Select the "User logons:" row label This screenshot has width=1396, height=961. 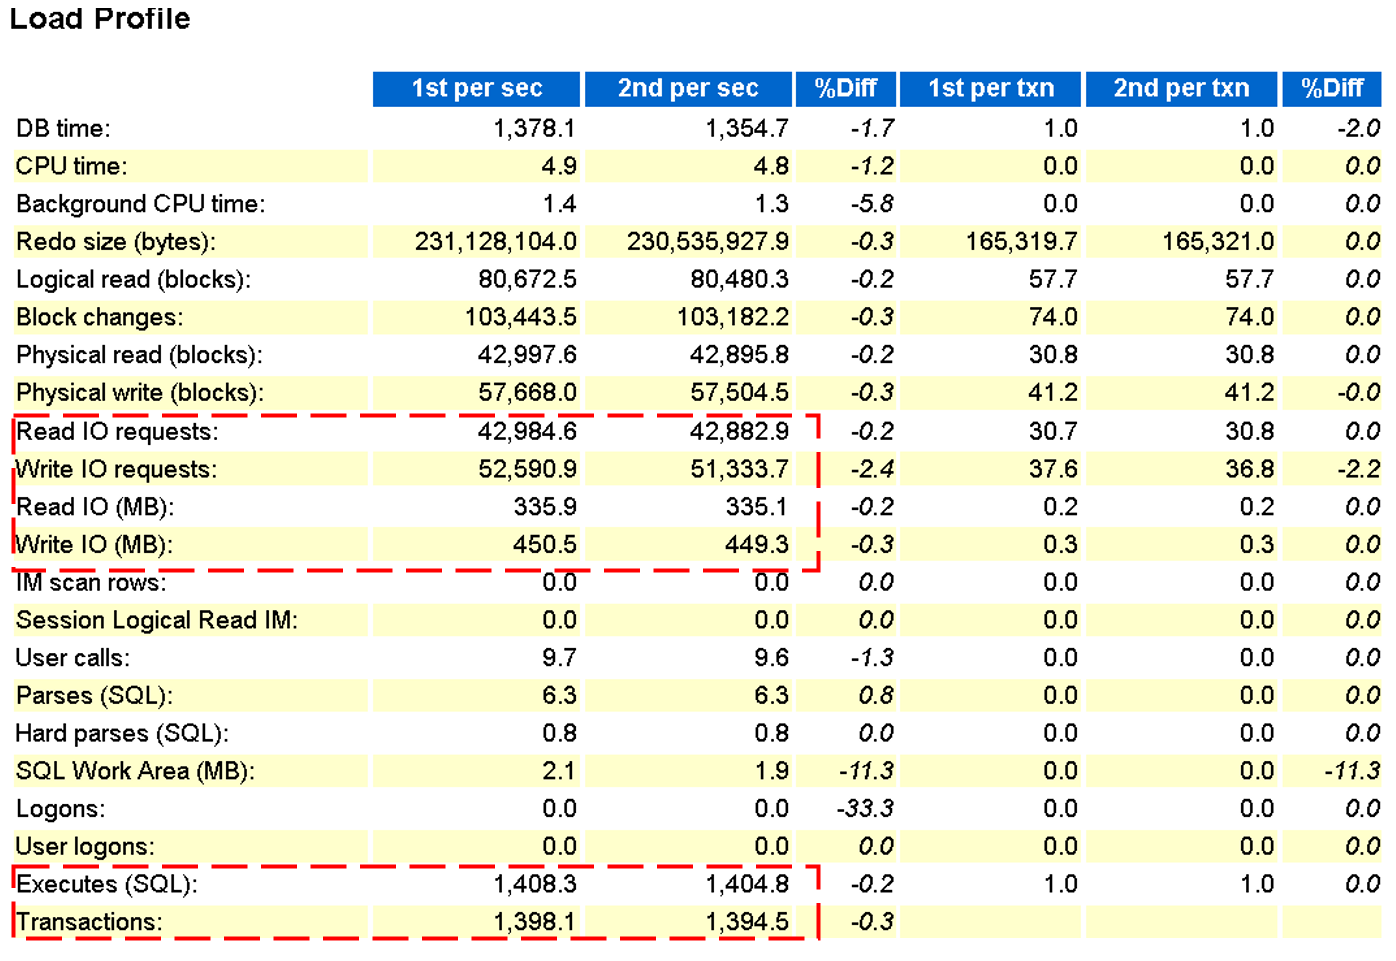(x=85, y=847)
